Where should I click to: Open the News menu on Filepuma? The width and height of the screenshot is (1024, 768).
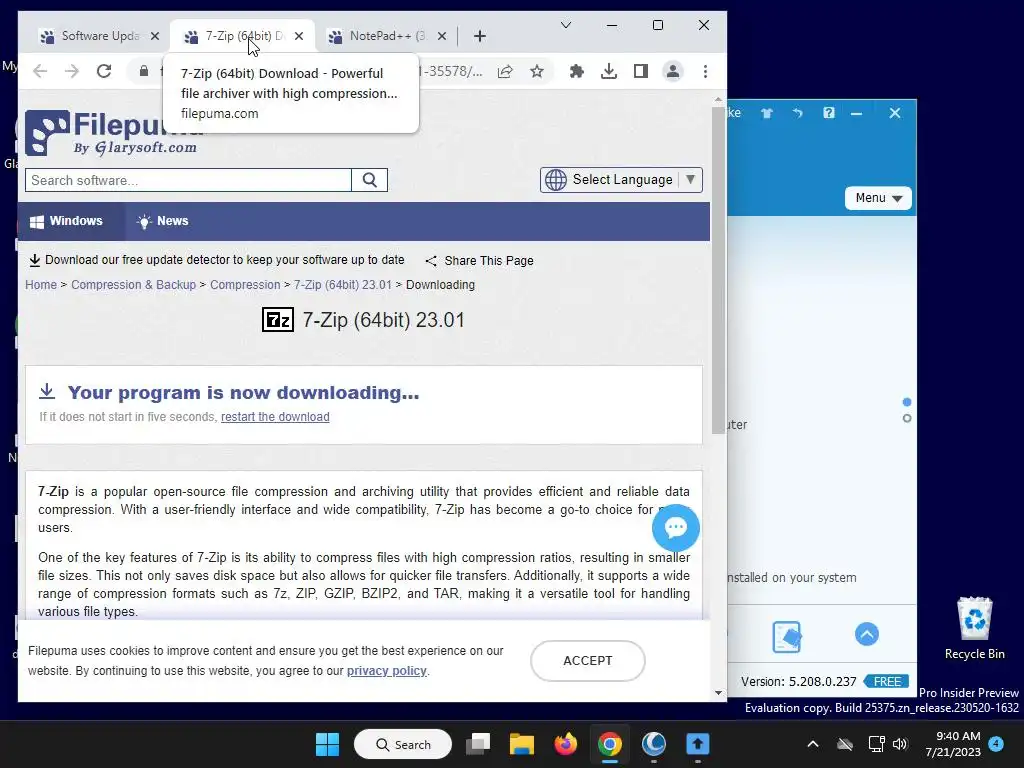[163, 221]
